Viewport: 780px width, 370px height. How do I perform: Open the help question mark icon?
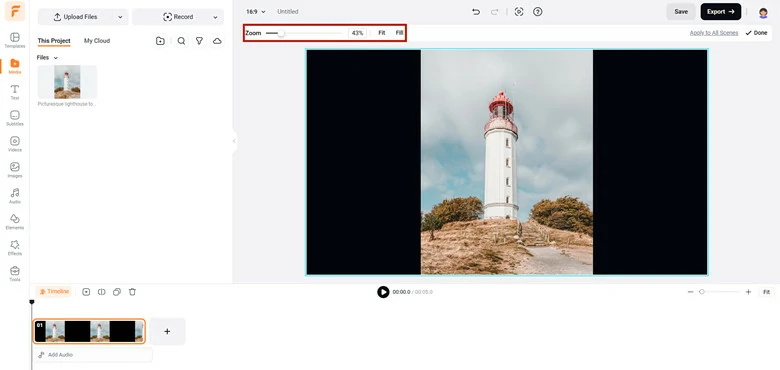pyautogui.click(x=537, y=11)
